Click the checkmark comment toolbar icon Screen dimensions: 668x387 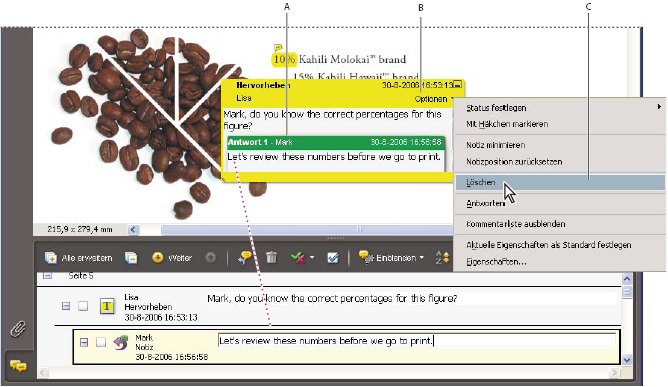tap(332, 257)
